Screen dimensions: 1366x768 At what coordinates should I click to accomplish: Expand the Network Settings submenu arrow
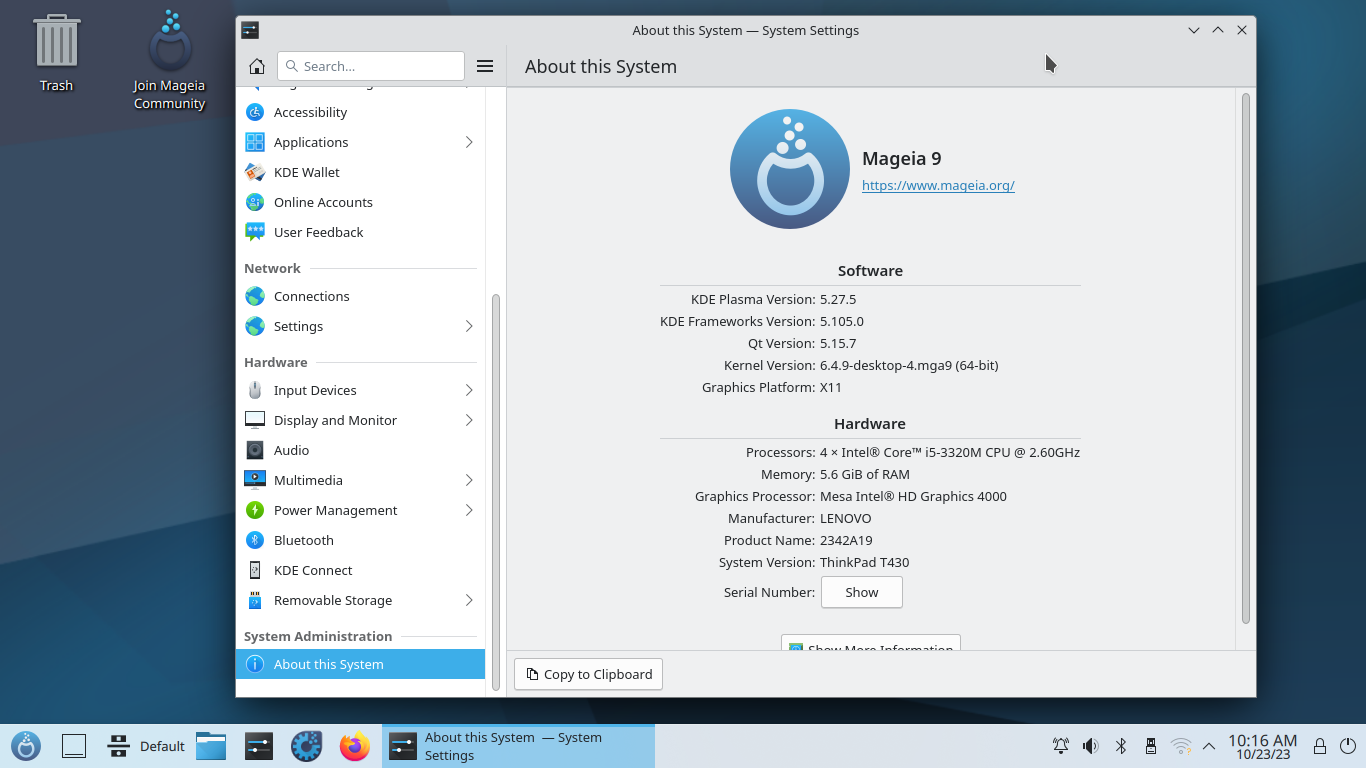[x=469, y=326]
